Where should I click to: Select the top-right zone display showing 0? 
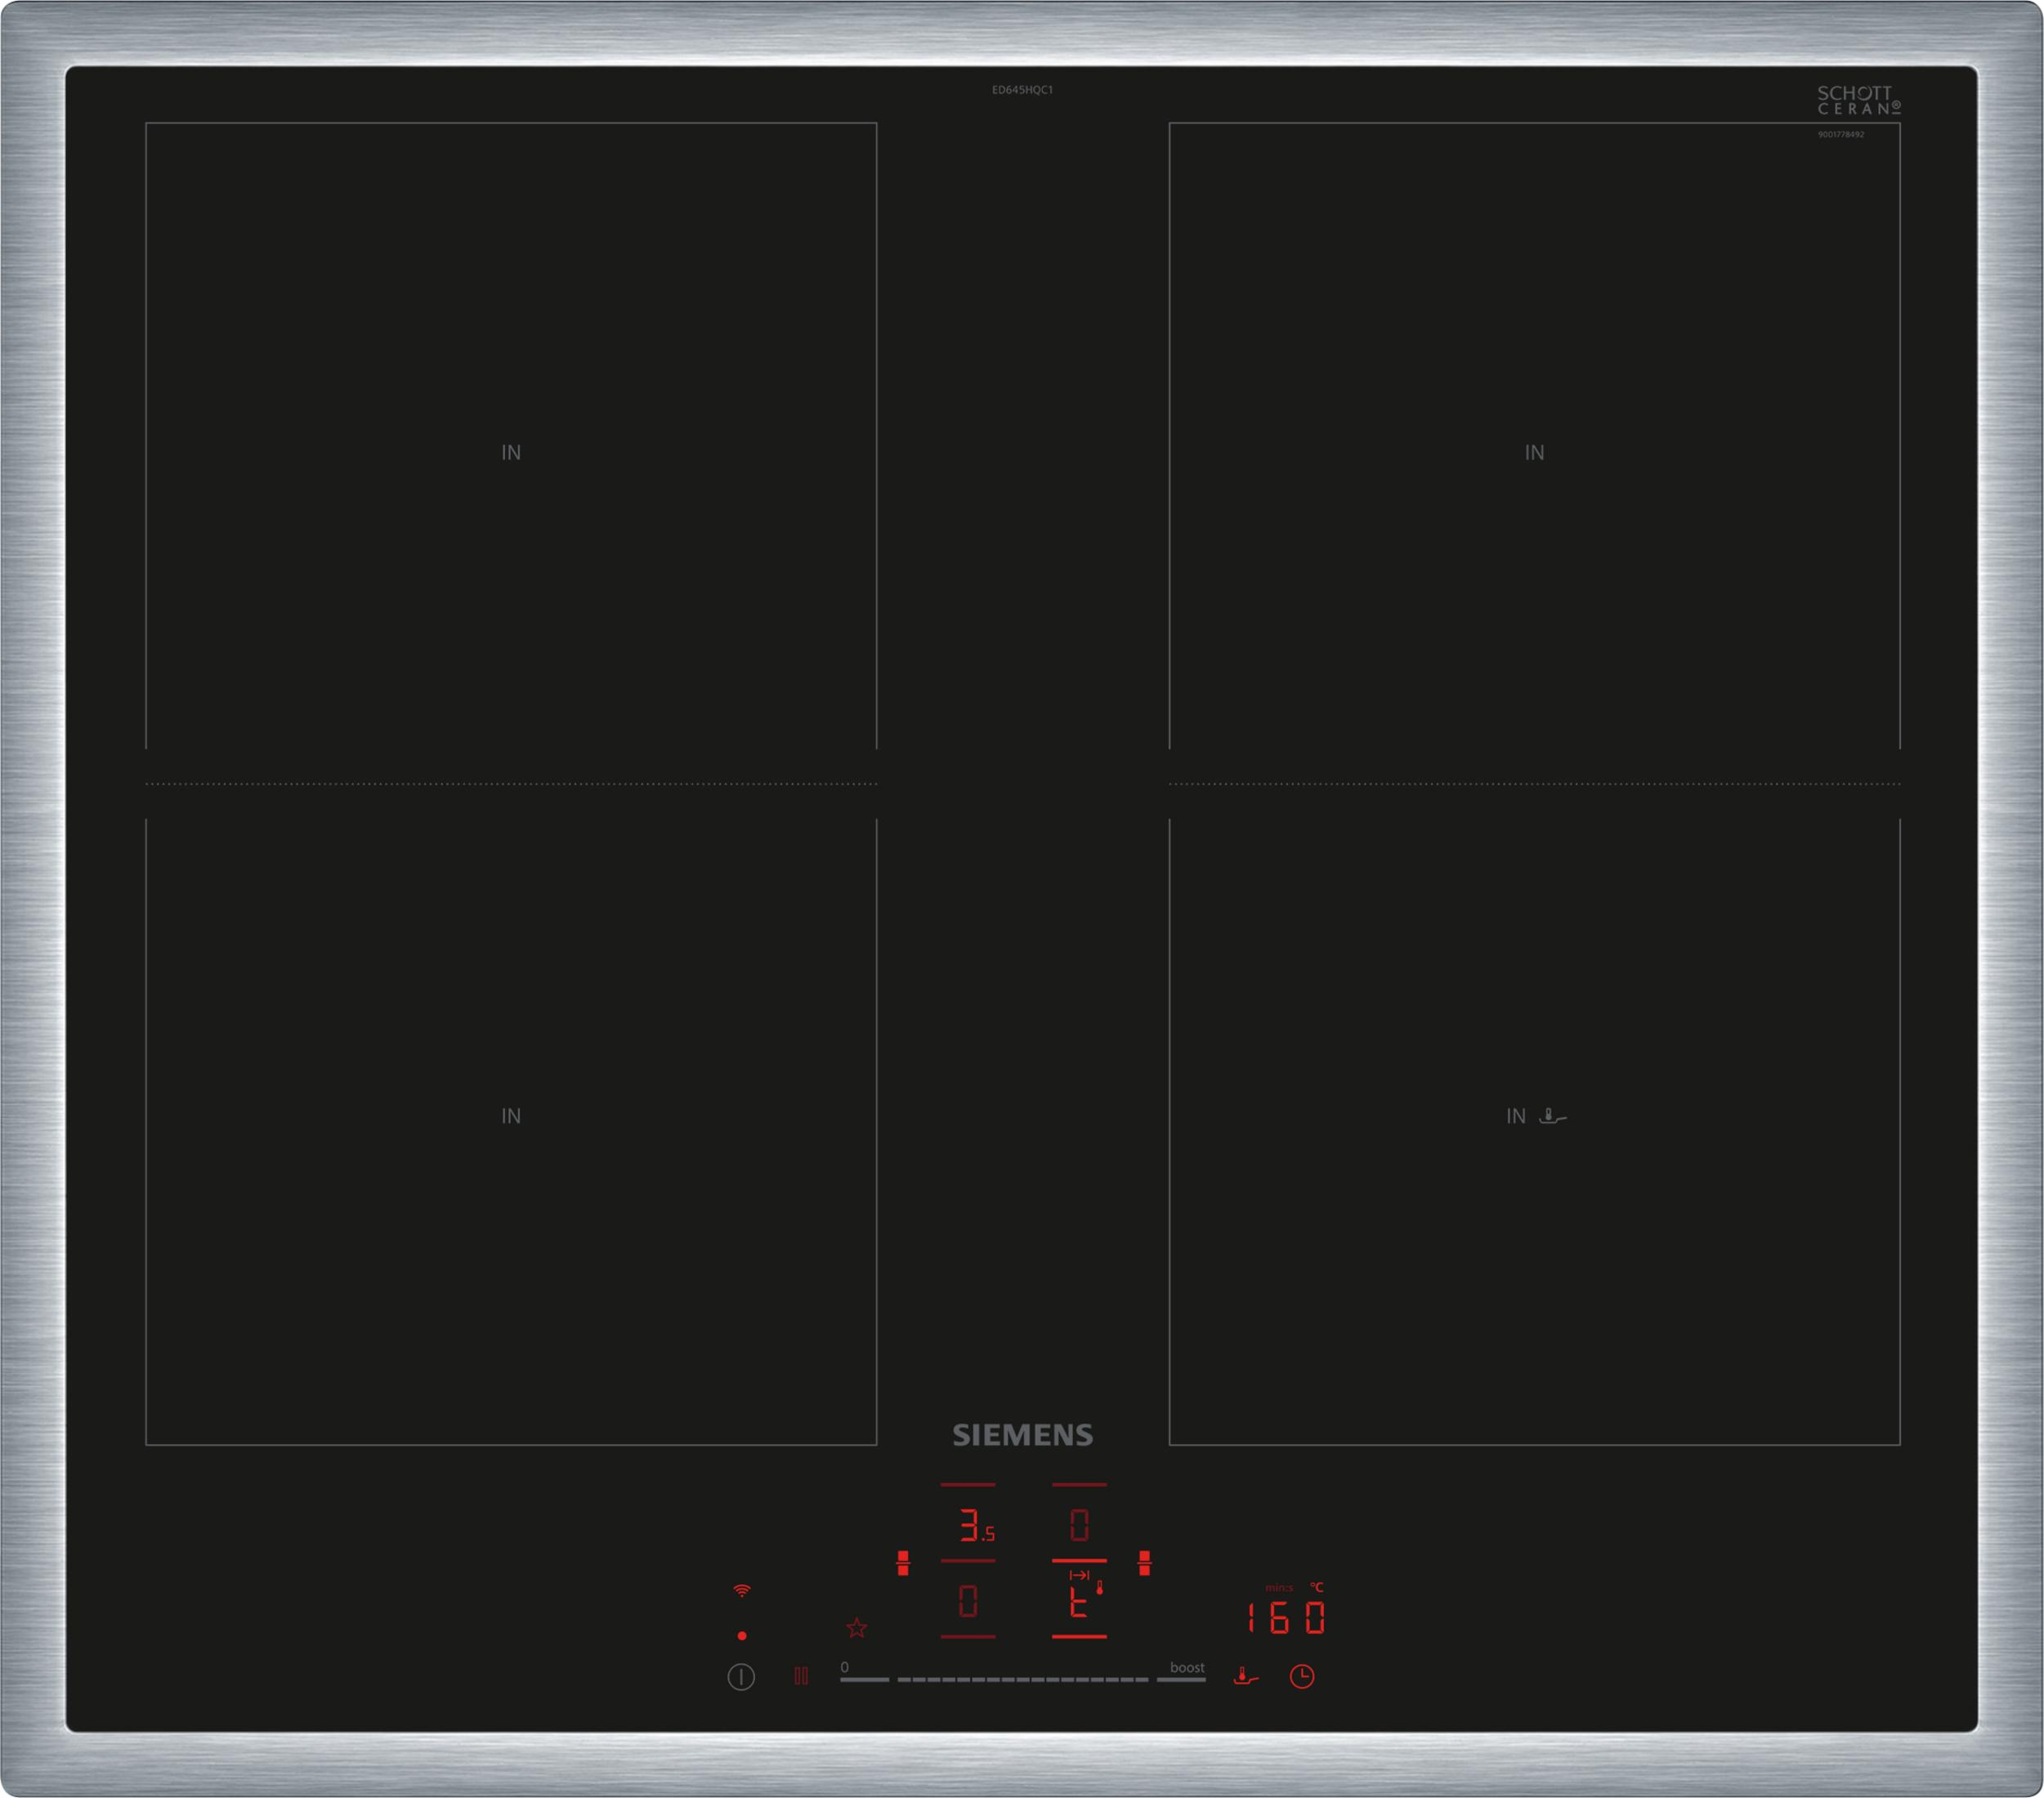pyautogui.click(x=1079, y=1525)
